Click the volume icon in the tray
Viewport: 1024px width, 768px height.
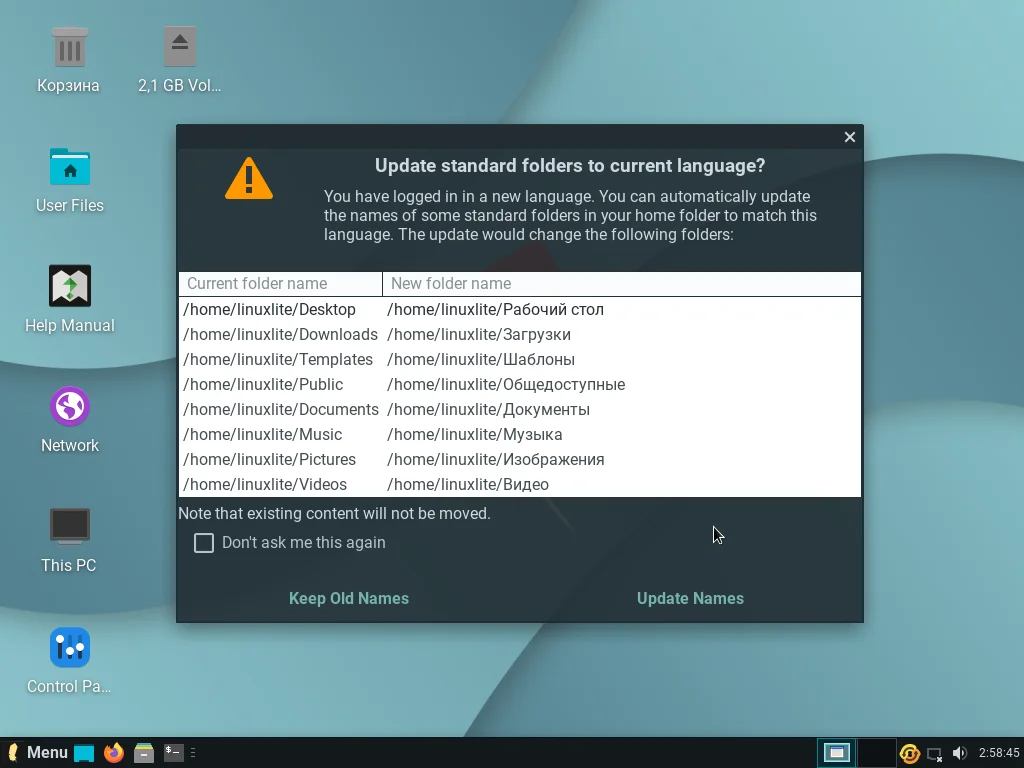(x=959, y=753)
